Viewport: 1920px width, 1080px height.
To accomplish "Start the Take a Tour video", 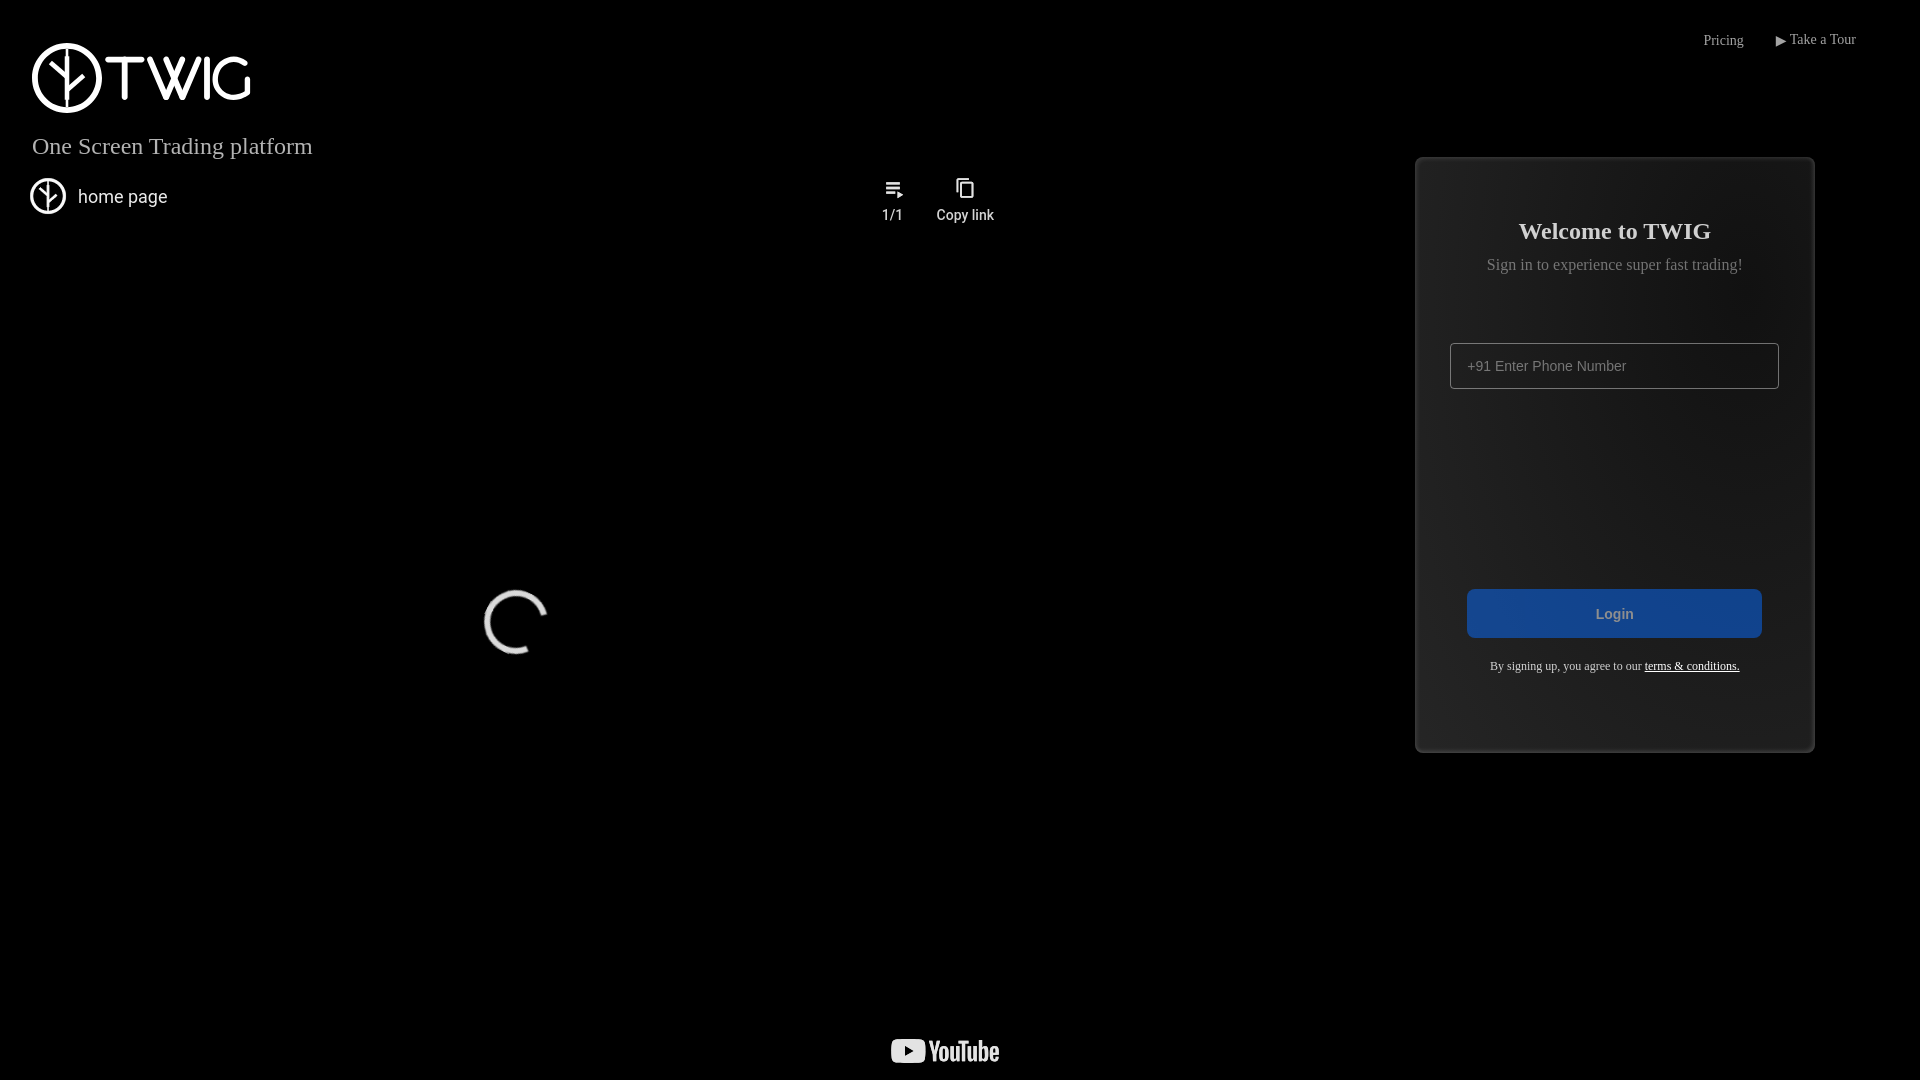I will pos(1815,40).
